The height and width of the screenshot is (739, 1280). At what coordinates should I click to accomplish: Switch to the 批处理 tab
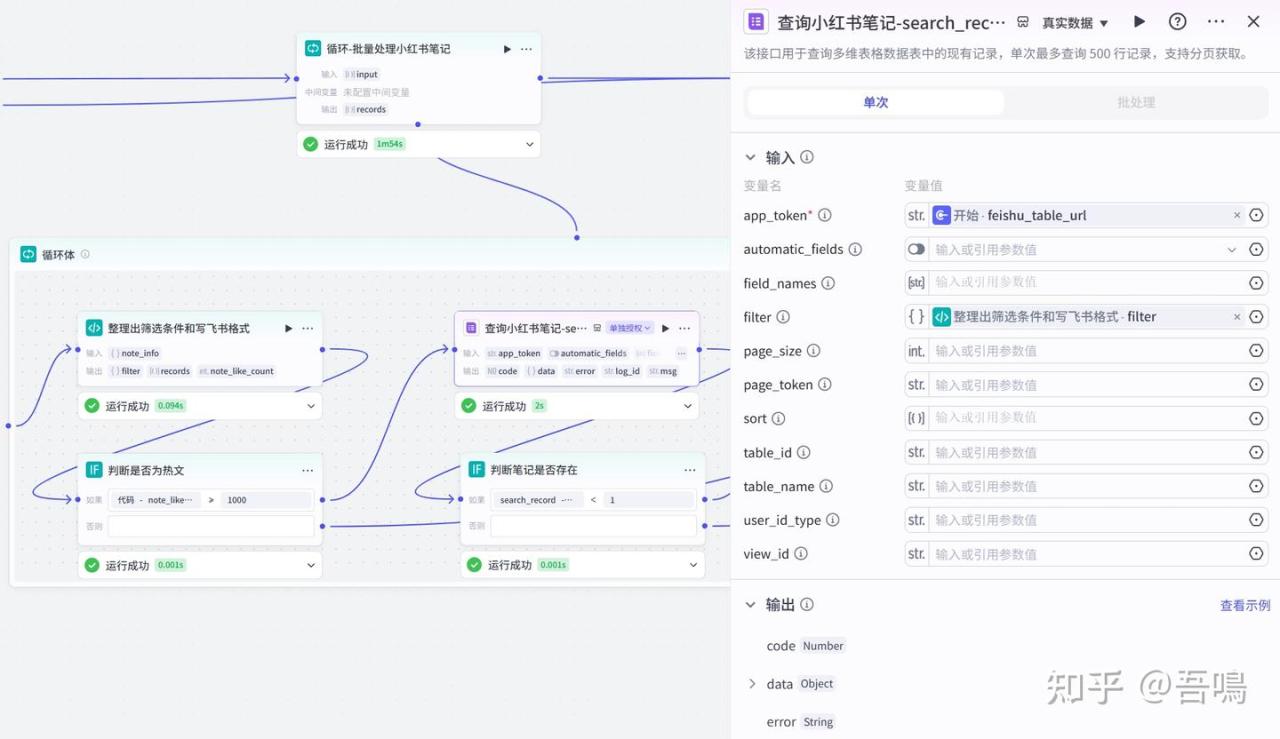coord(1135,102)
